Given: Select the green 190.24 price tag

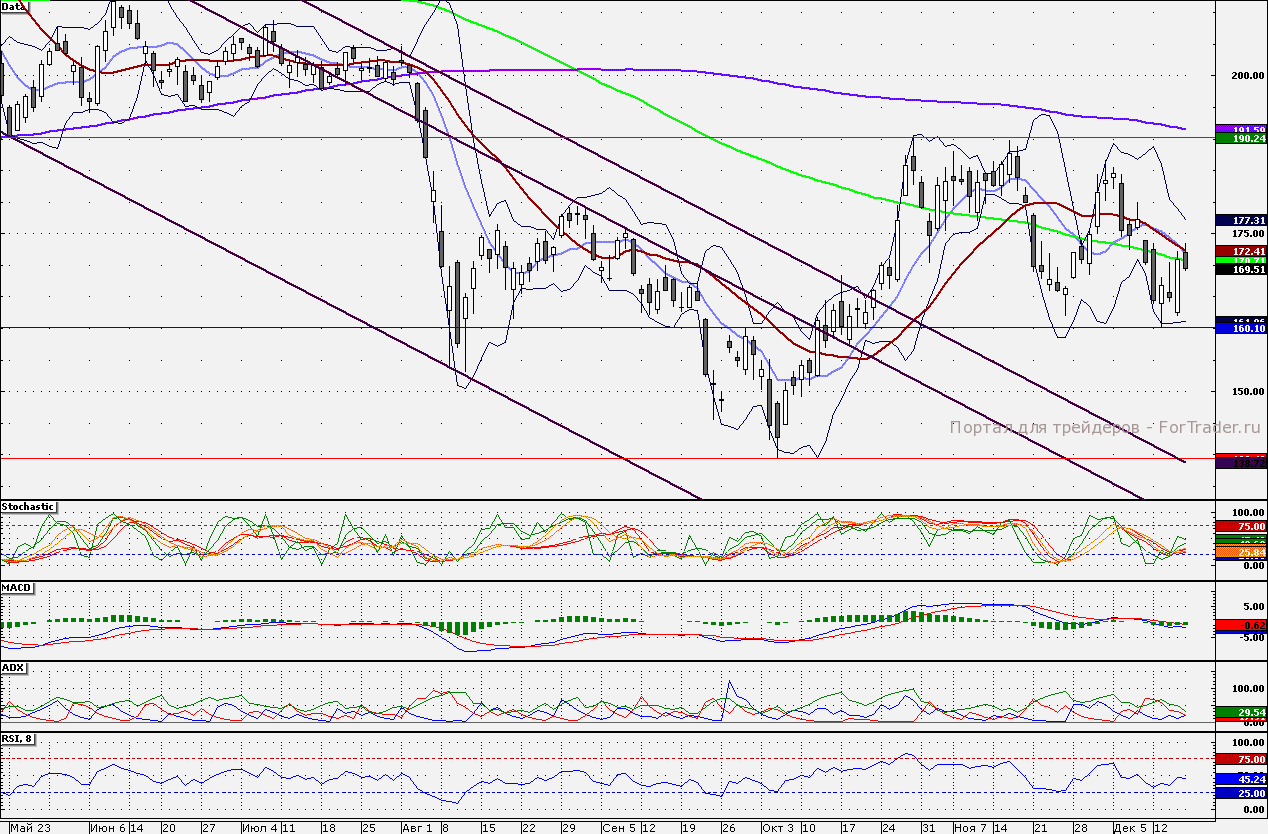Looking at the screenshot, I should pos(1241,140).
